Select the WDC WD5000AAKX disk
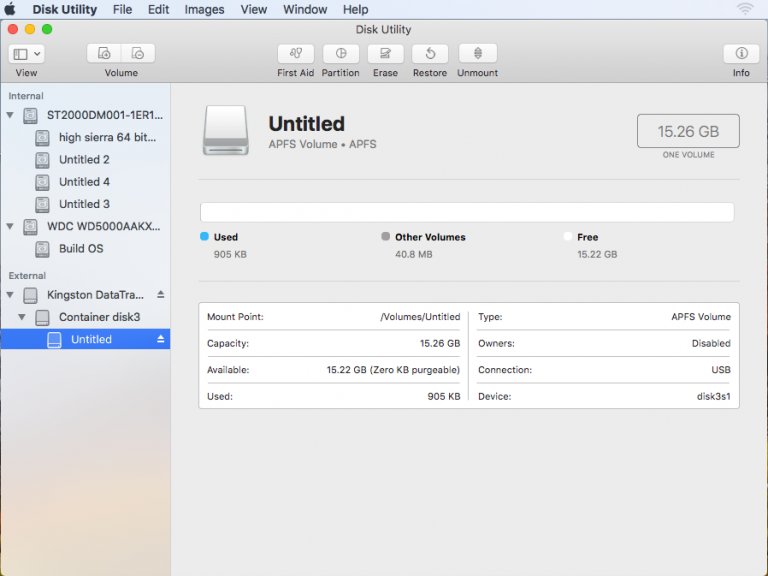 coord(85,226)
